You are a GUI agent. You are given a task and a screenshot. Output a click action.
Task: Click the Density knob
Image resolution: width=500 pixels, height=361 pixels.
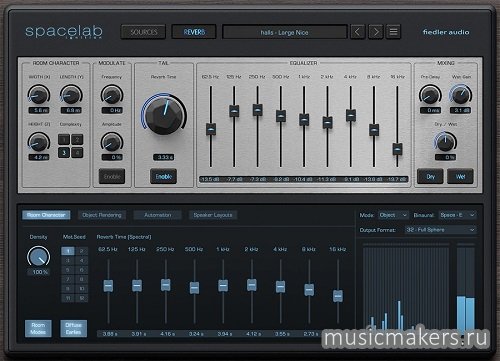pyautogui.click(x=39, y=256)
